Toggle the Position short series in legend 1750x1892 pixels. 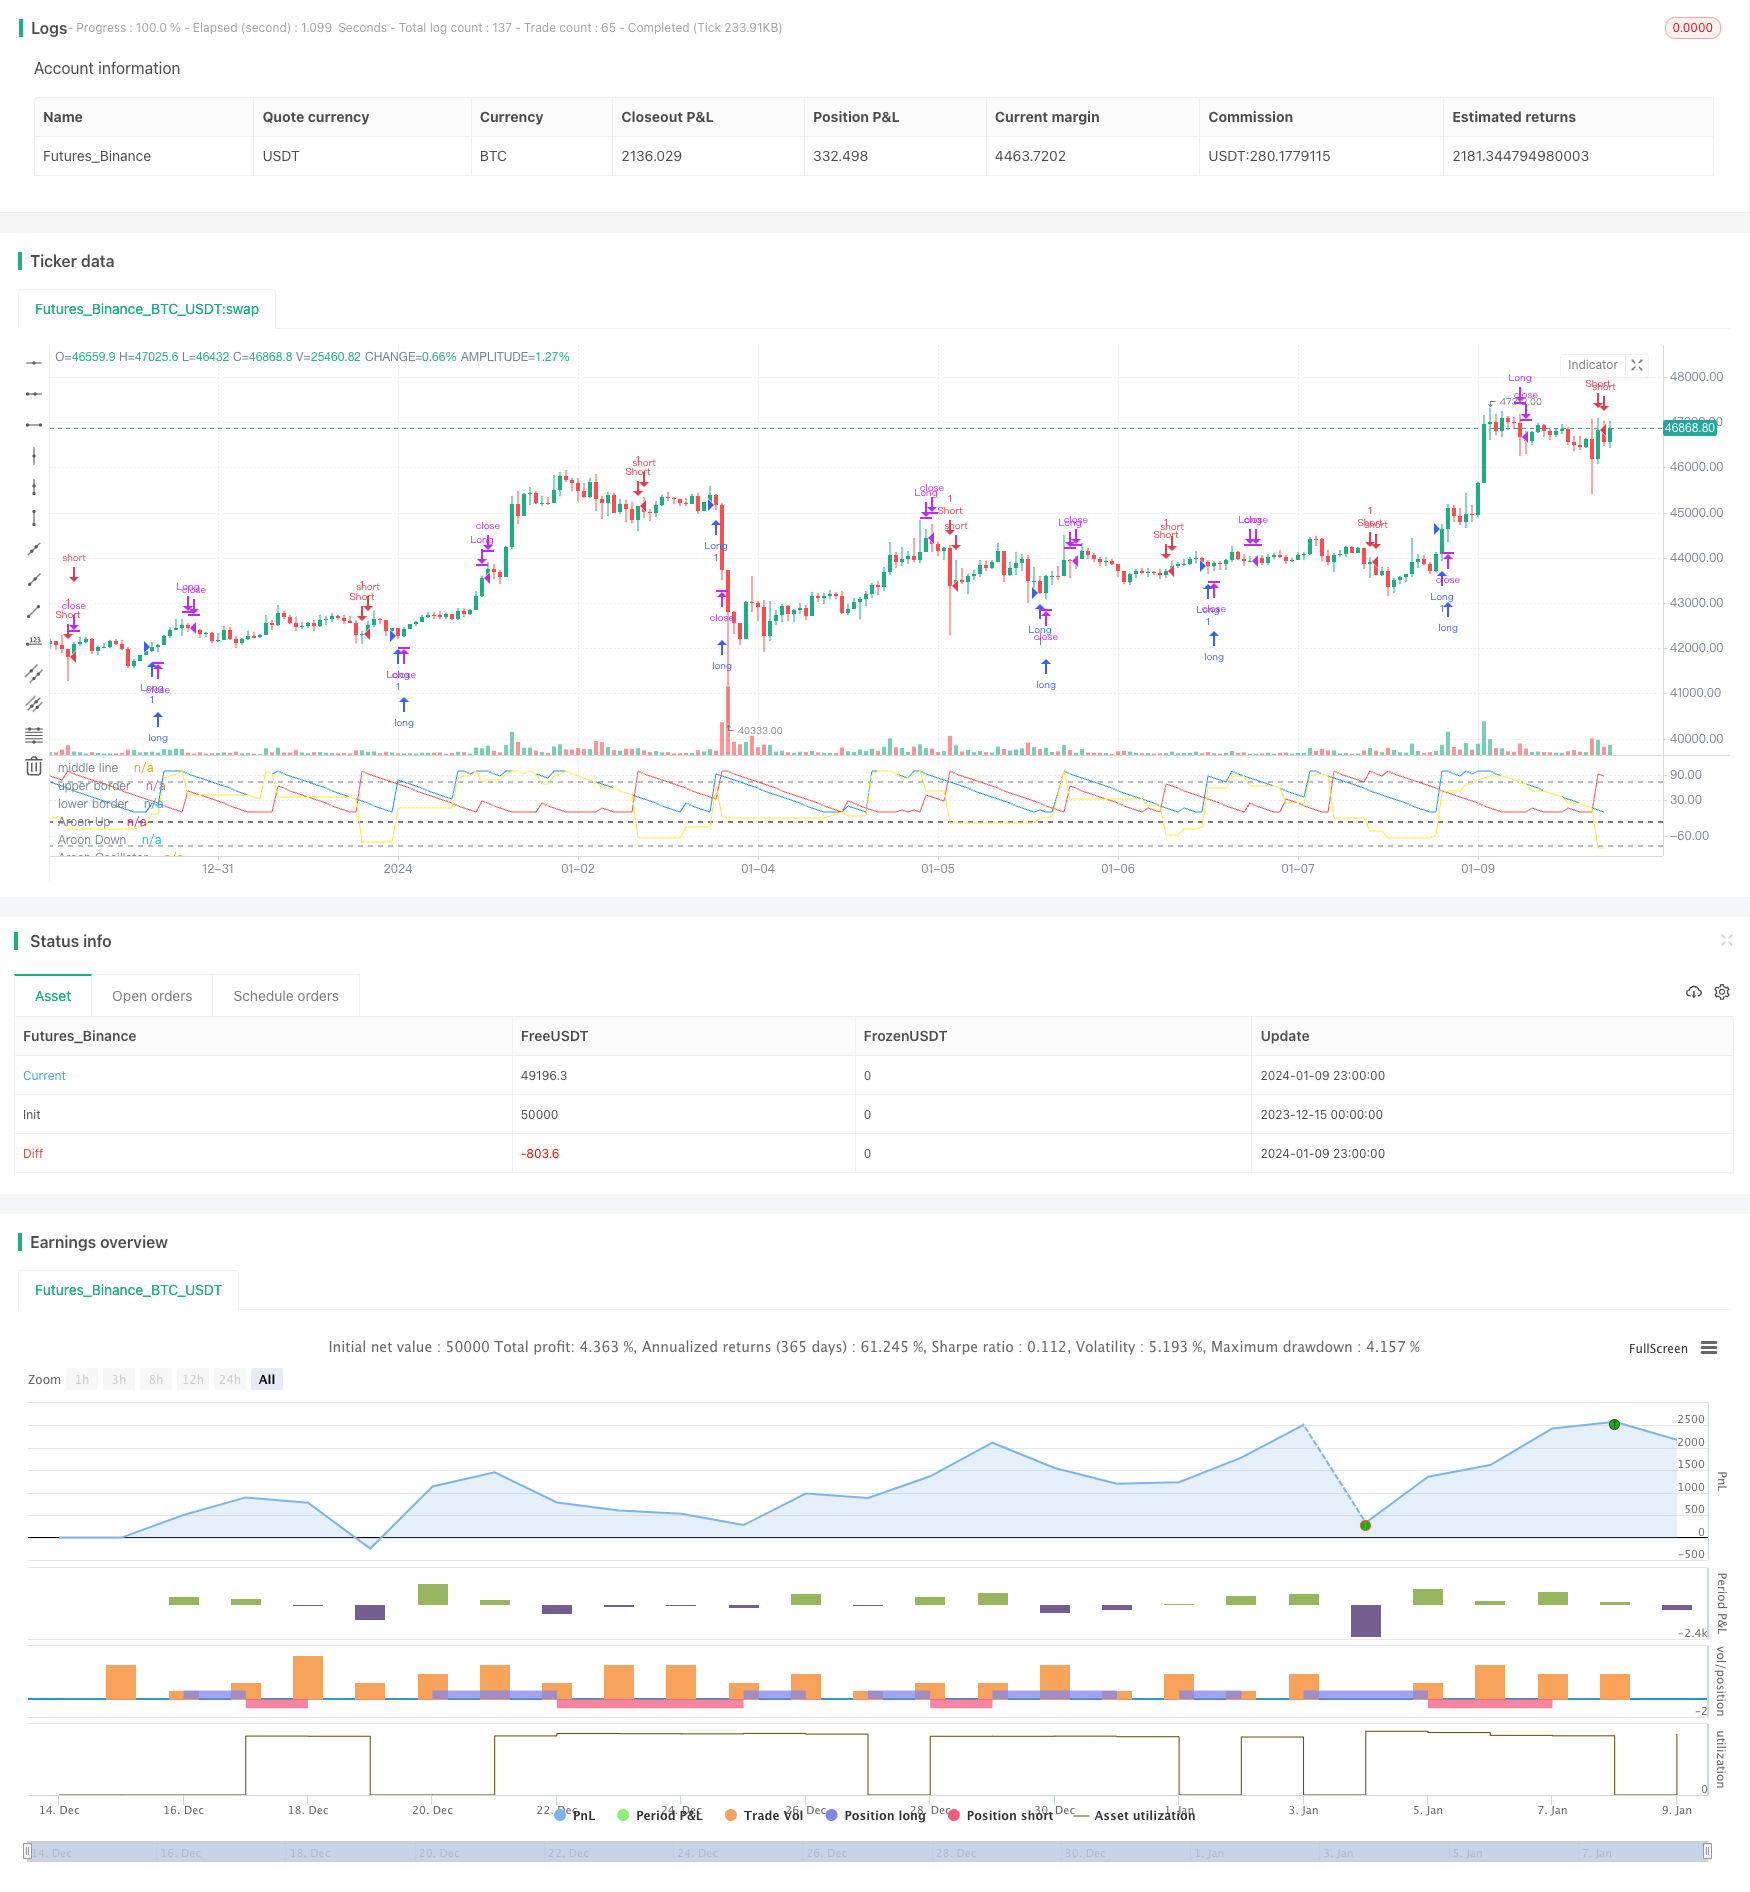pyautogui.click(x=1000, y=1815)
